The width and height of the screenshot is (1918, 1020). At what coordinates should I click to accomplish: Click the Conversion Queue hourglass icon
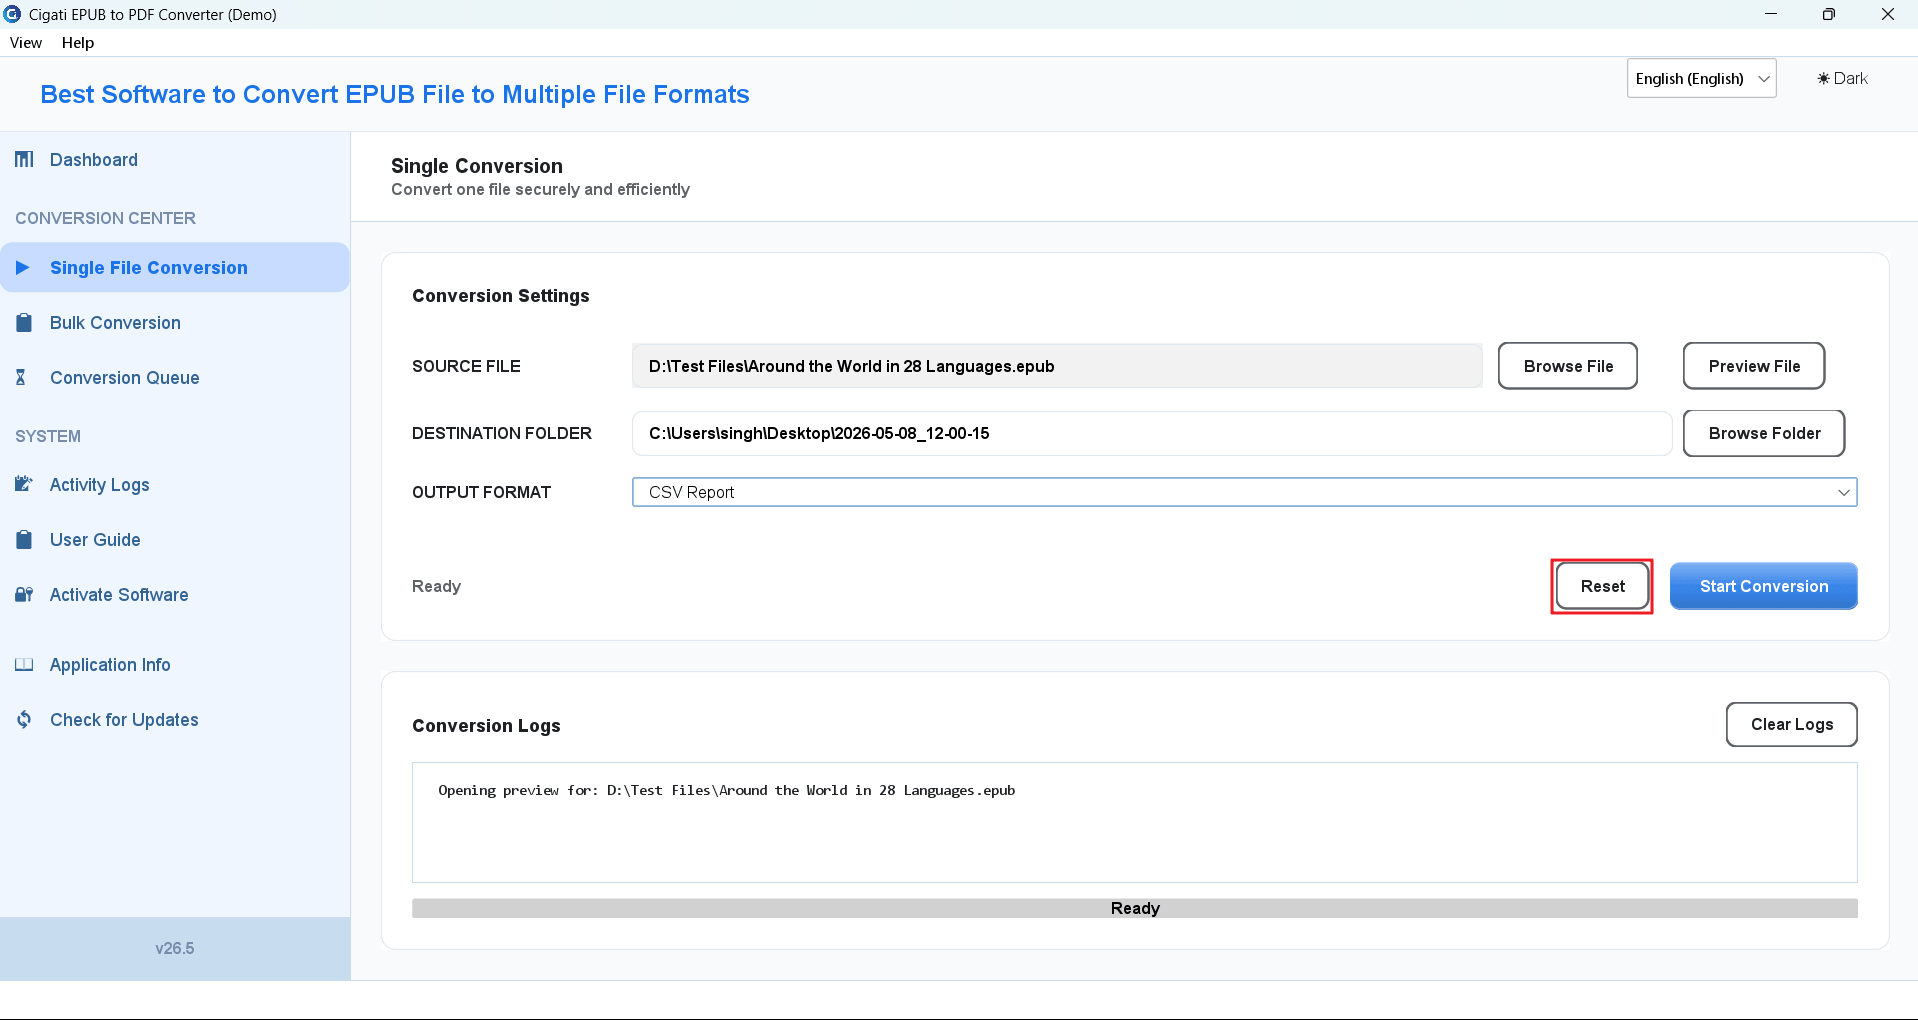pos(21,378)
